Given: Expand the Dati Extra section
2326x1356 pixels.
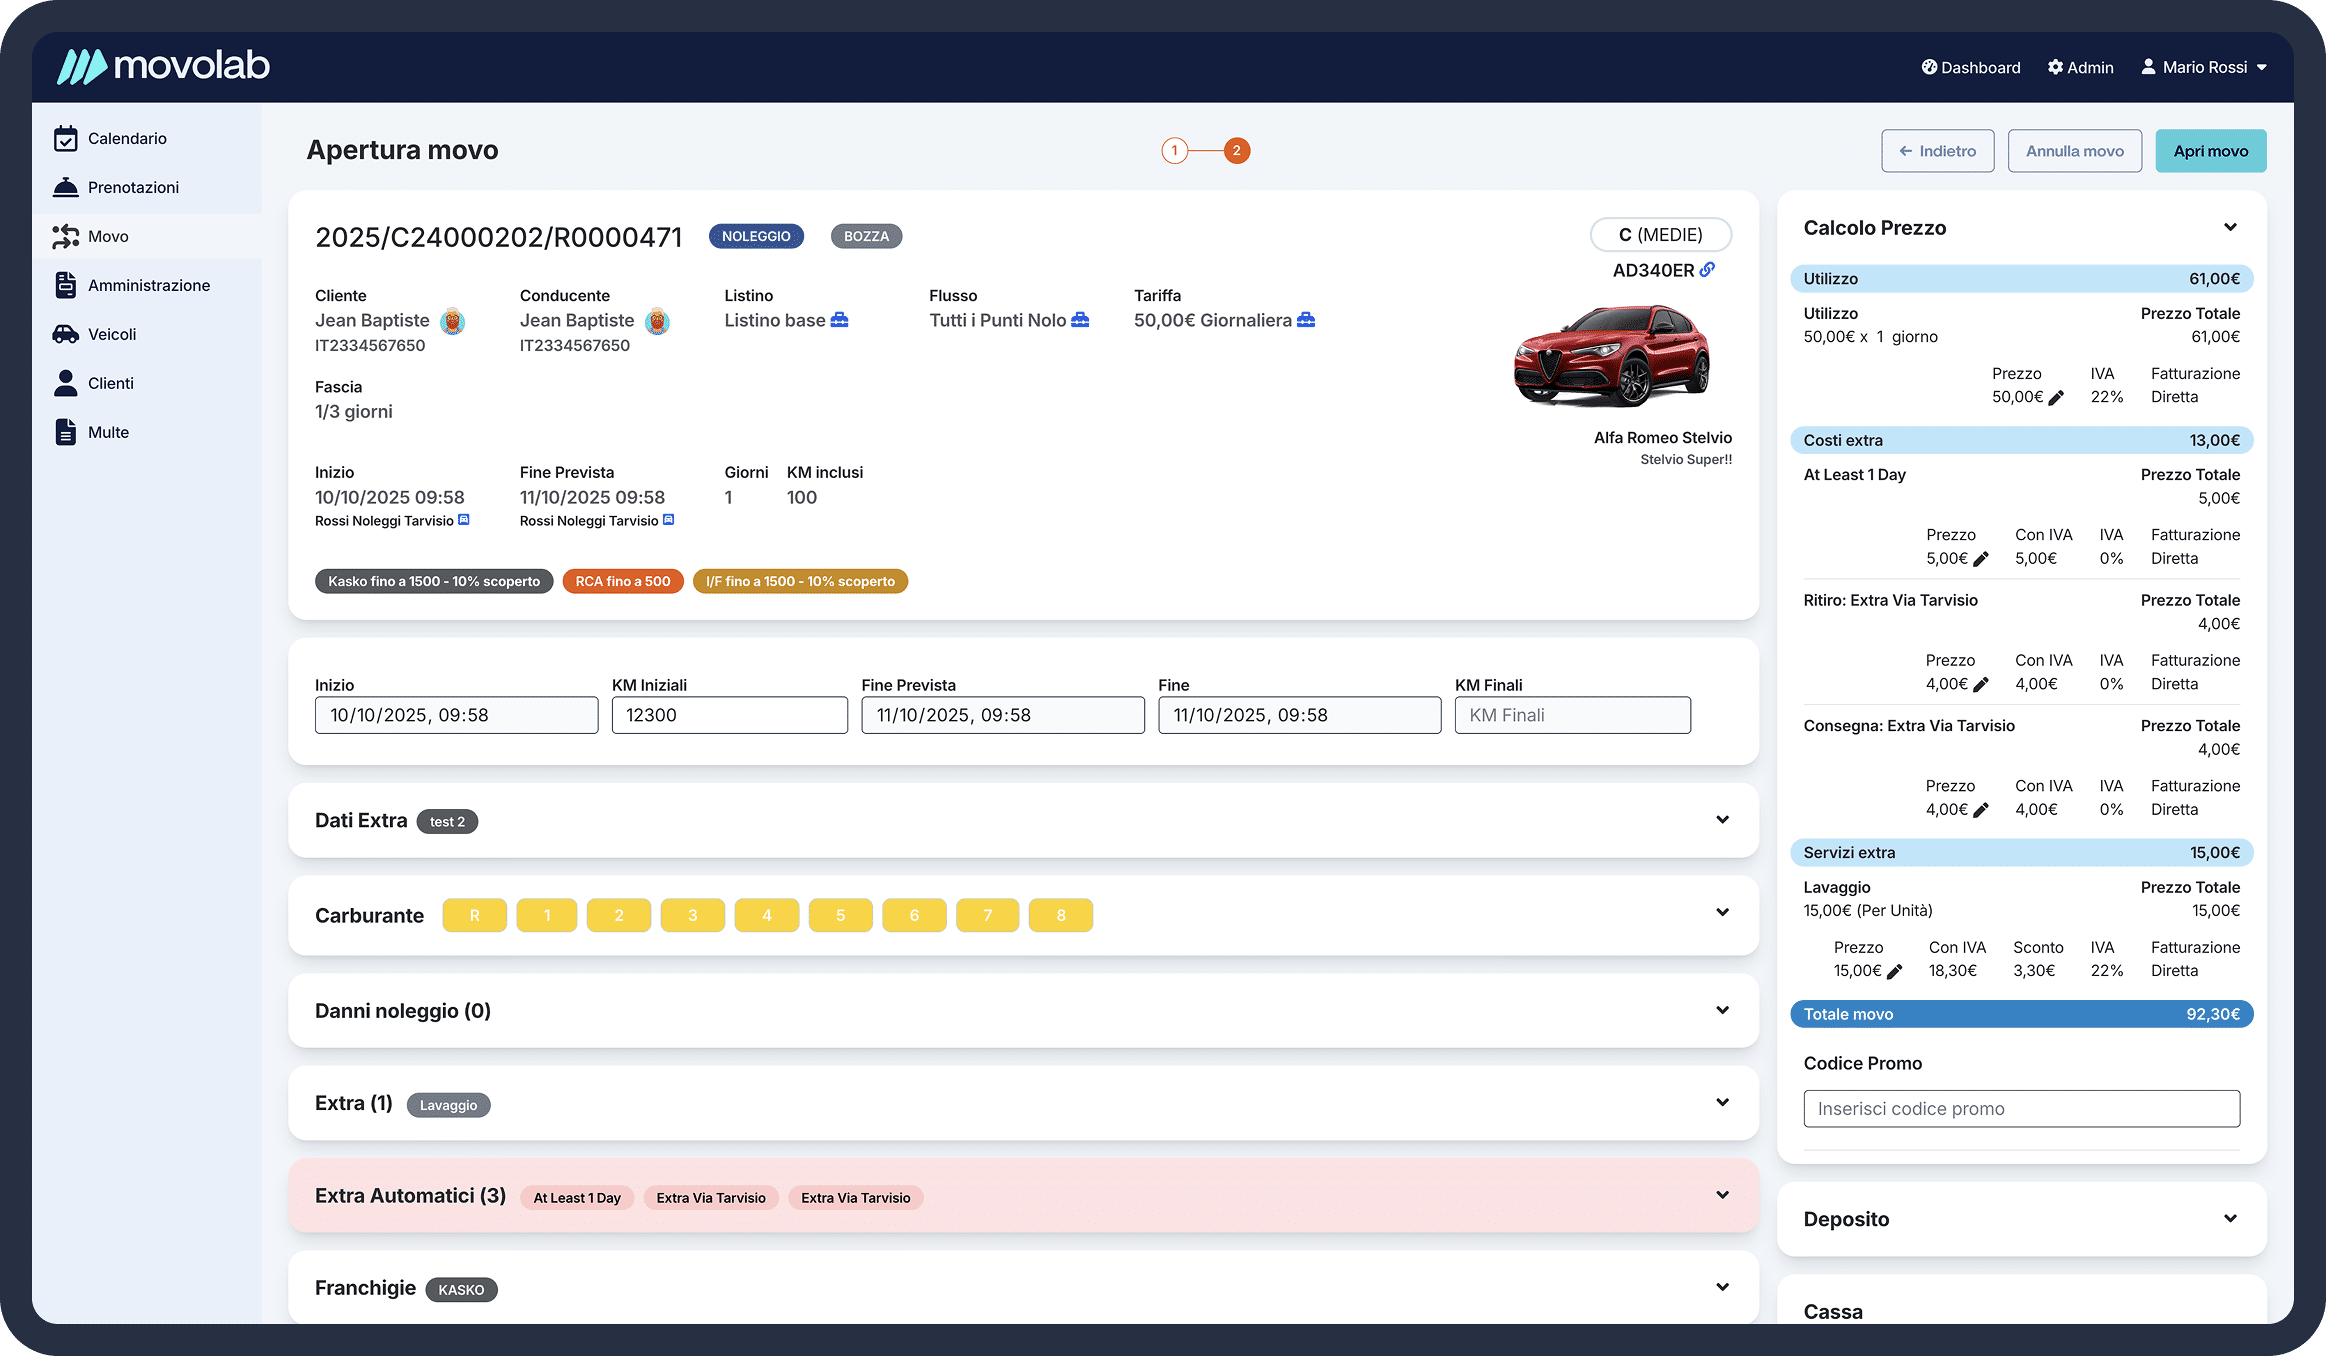Looking at the screenshot, I should click(x=1722, y=820).
